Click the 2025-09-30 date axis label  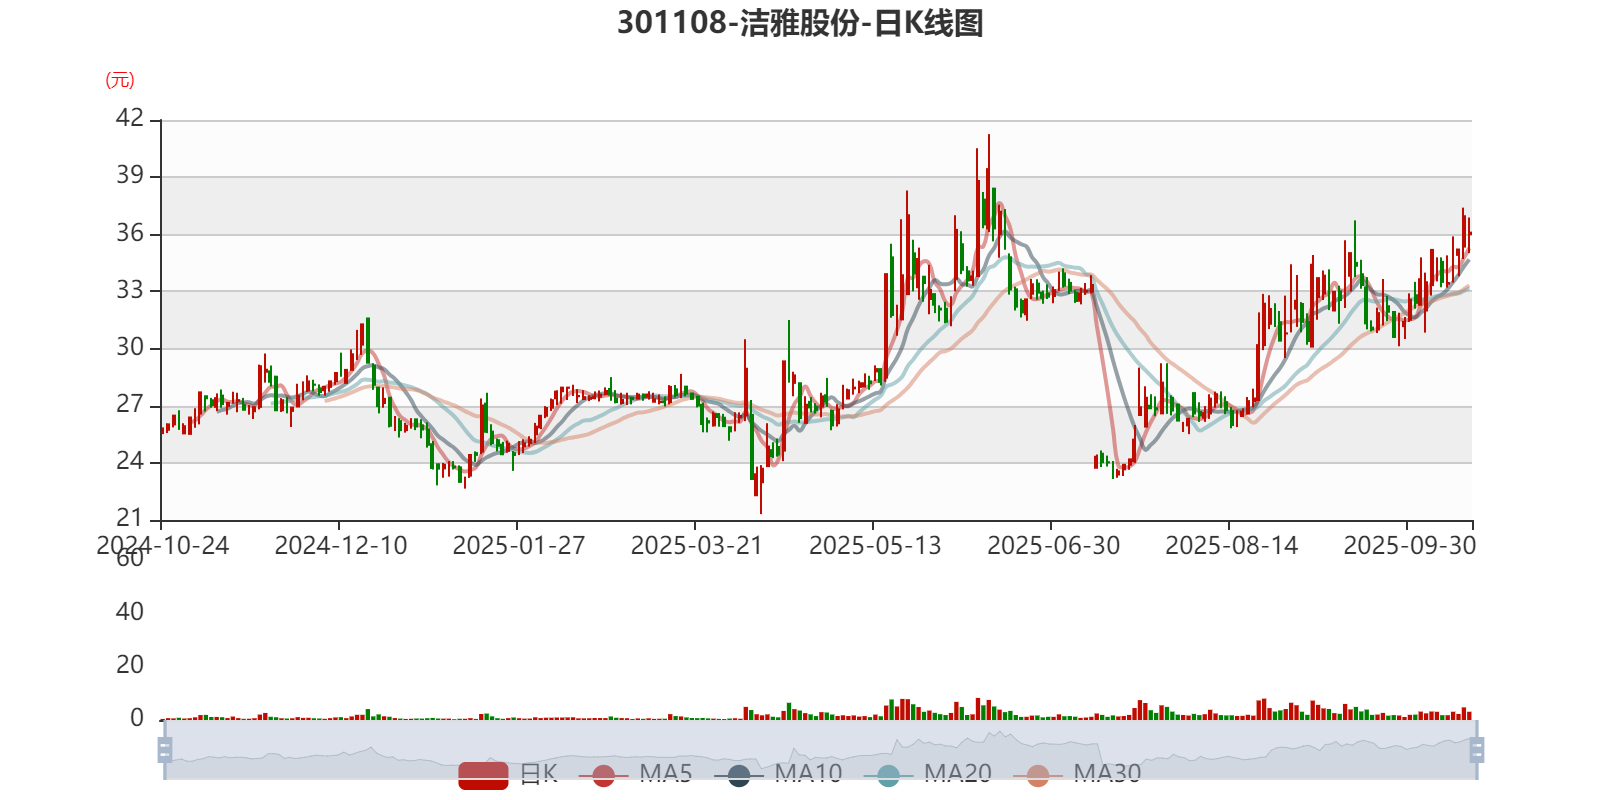click(1409, 546)
